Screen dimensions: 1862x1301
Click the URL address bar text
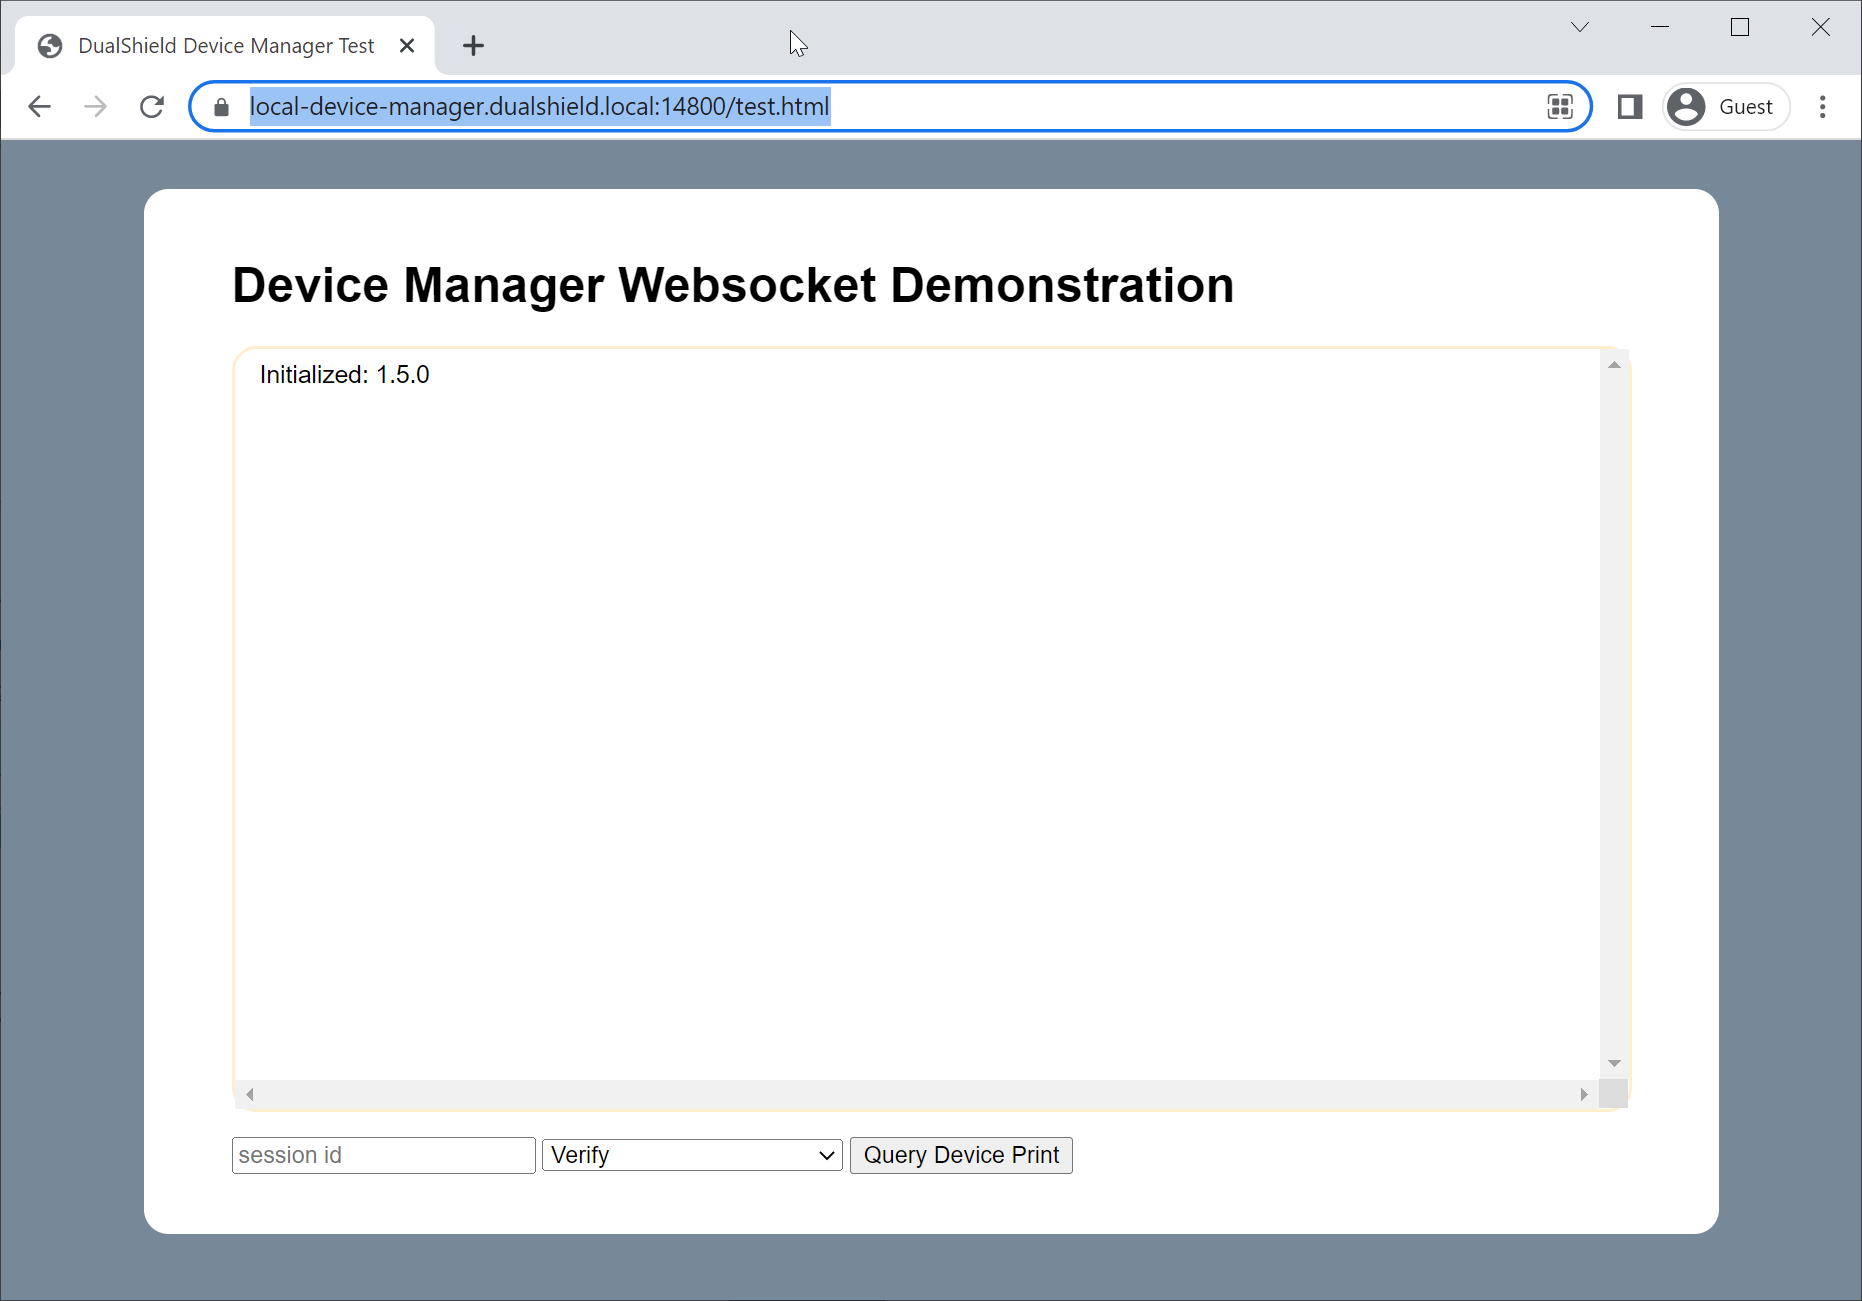tap(540, 107)
